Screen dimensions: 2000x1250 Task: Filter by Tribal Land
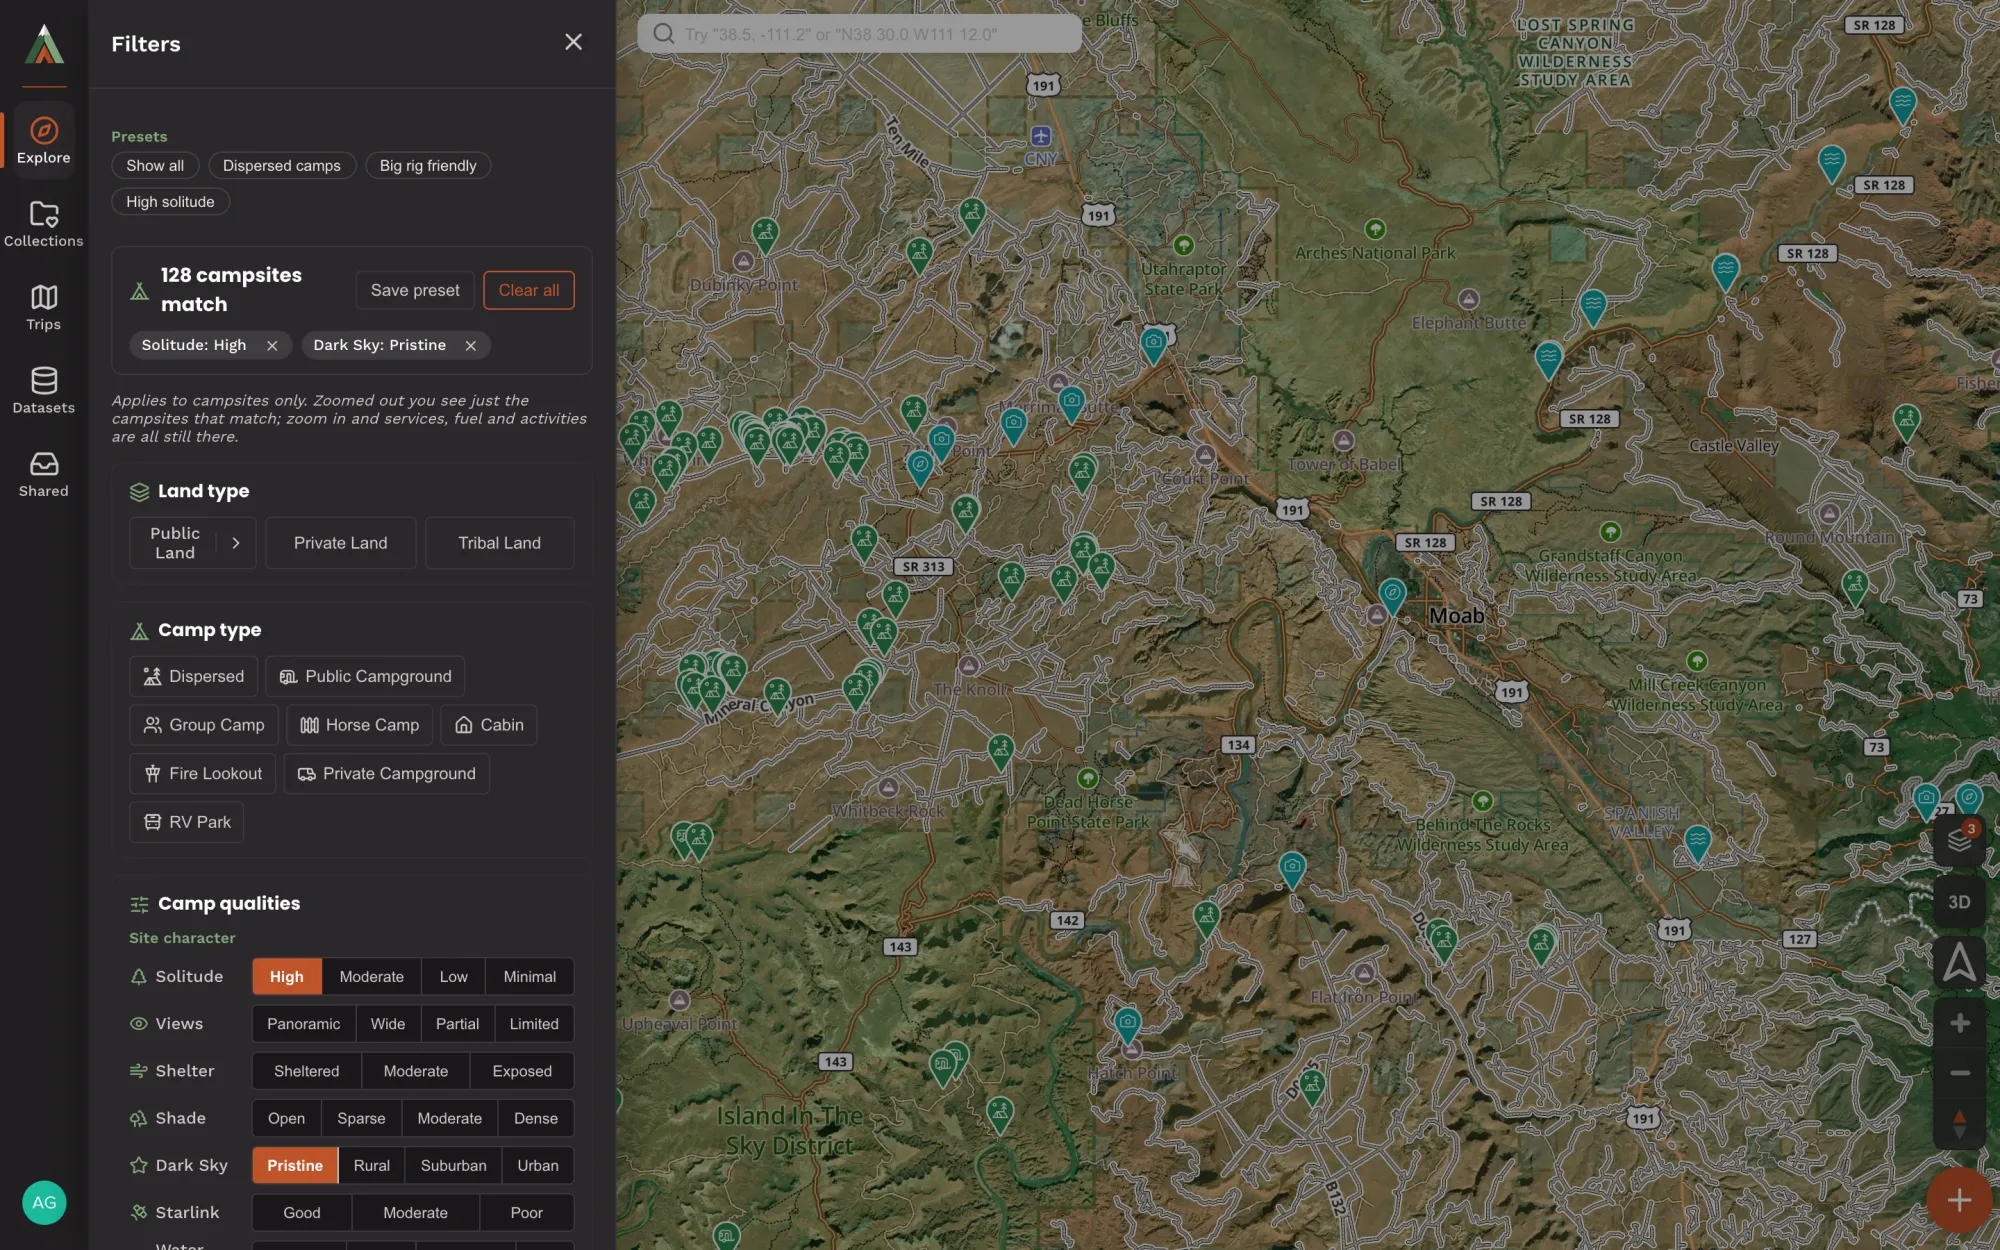pos(500,543)
